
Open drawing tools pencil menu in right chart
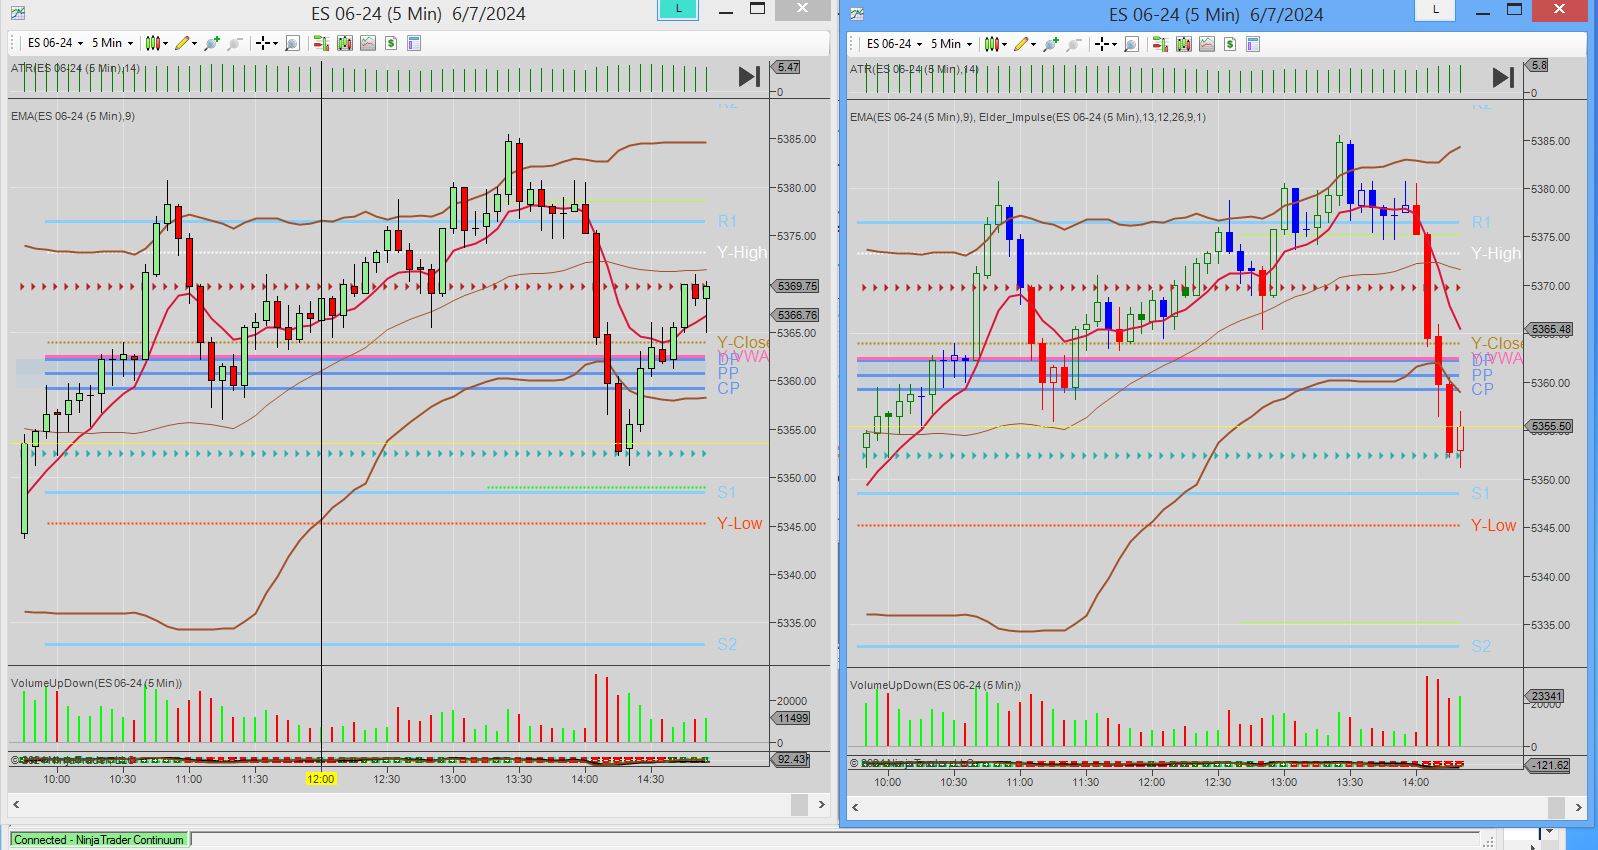[x=1023, y=44]
